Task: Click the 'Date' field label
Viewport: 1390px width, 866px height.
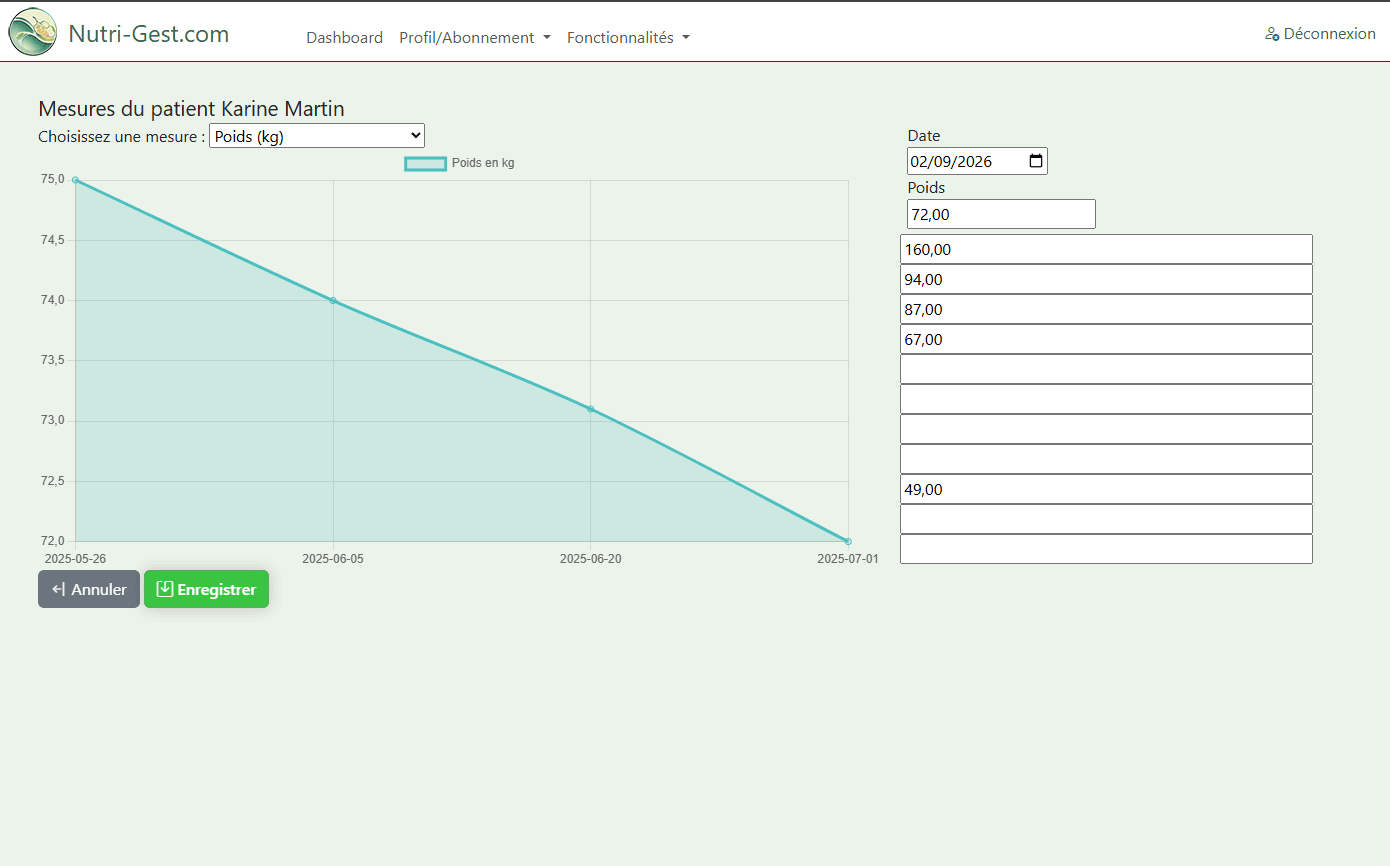Action: point(924,136)
